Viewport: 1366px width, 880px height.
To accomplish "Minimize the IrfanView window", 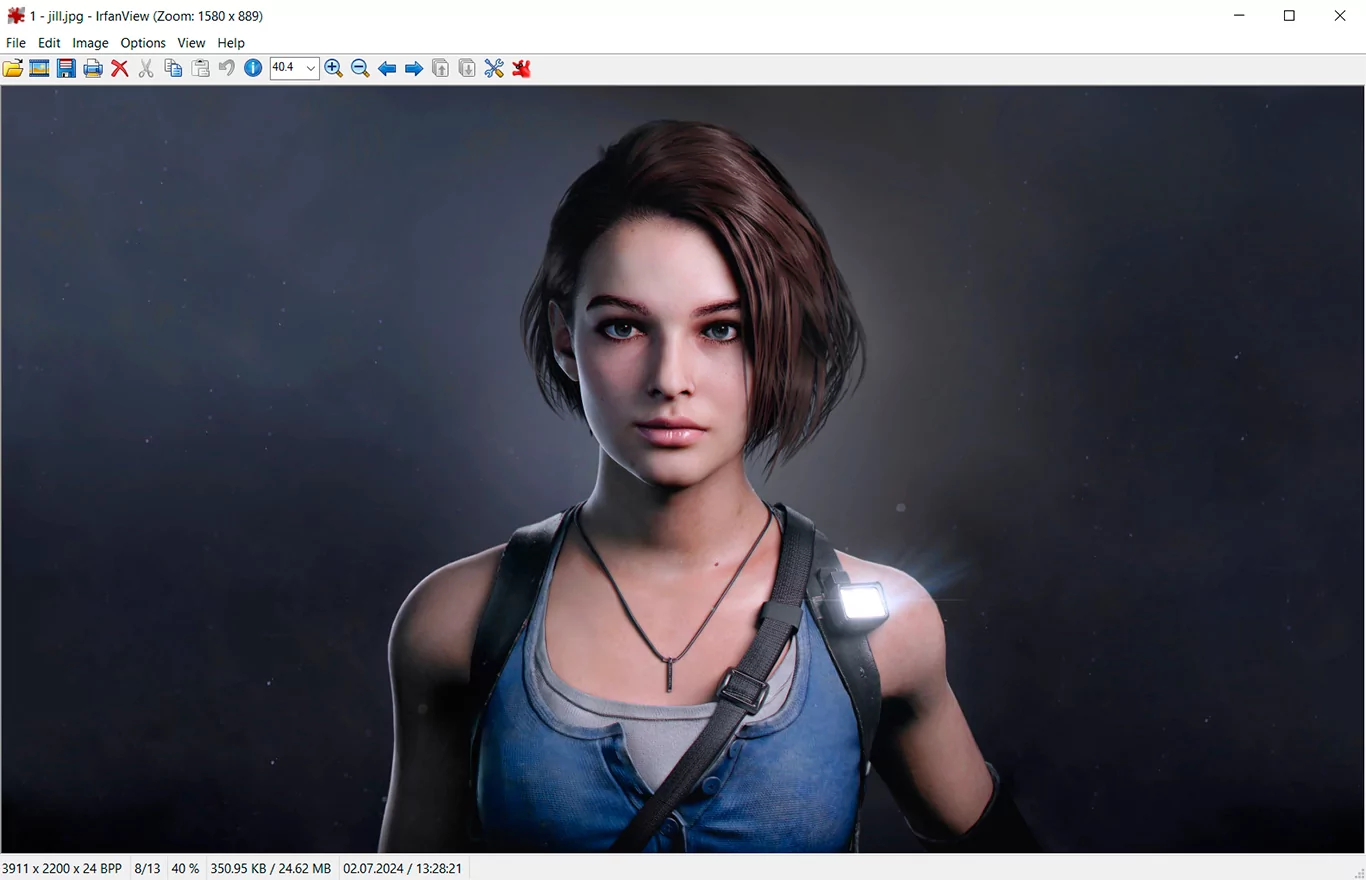I will [x=1239, y=16].
